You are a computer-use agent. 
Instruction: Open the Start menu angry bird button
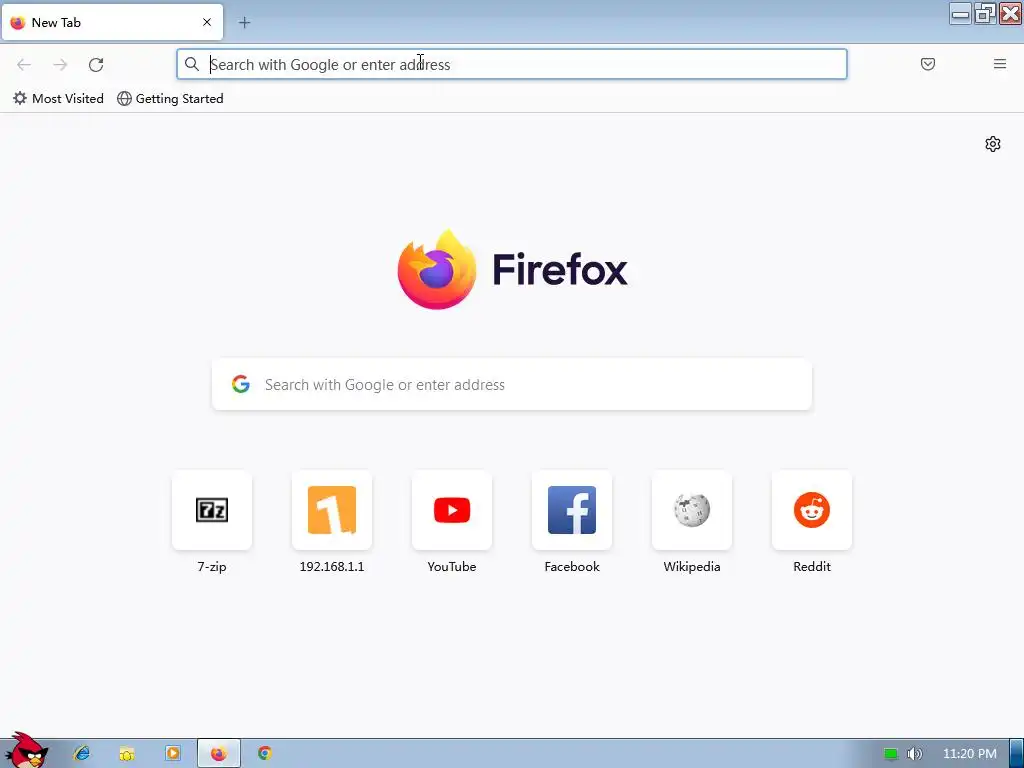tap(25, 751)
